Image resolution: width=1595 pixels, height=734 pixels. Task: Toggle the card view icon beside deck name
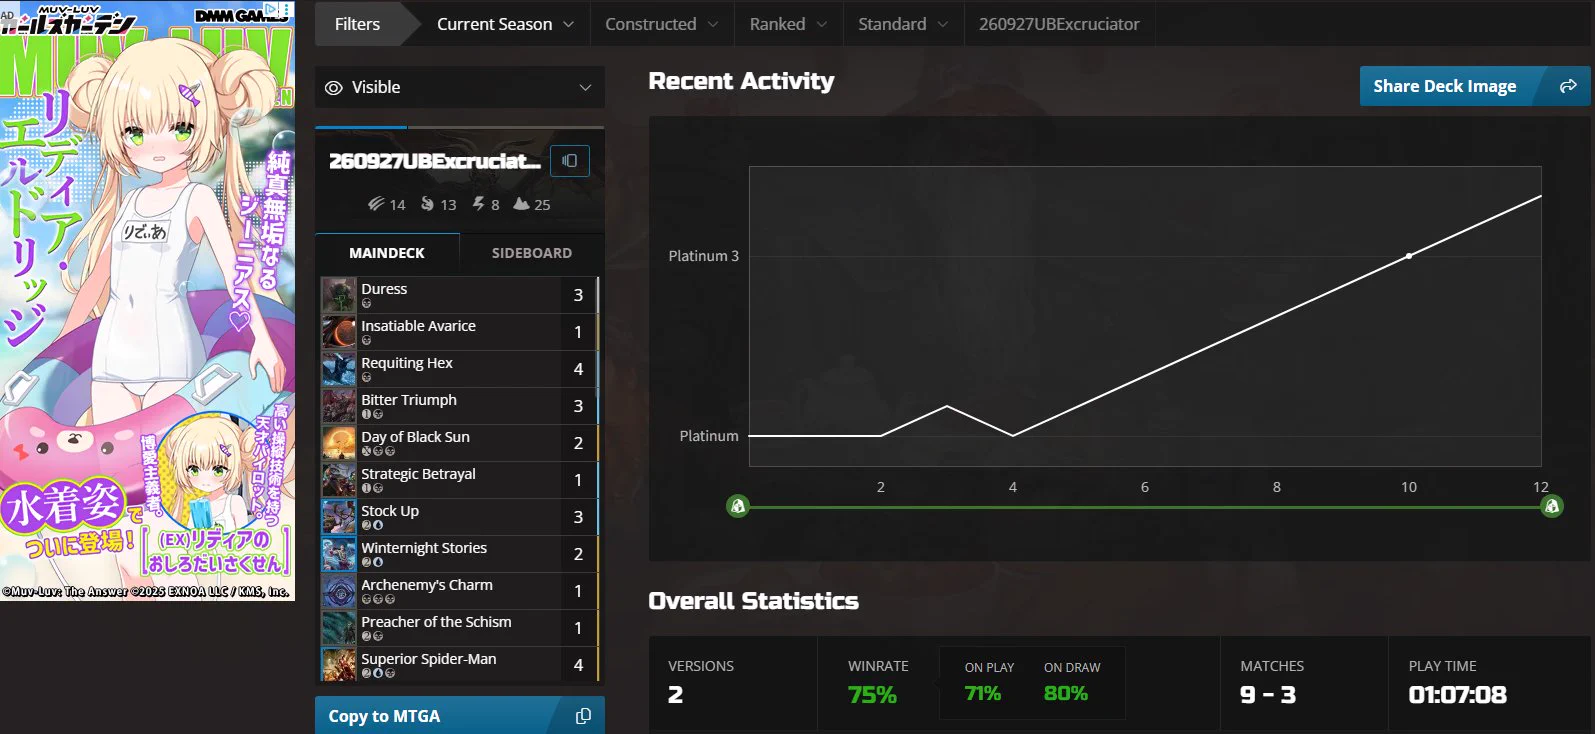(570, 161)
